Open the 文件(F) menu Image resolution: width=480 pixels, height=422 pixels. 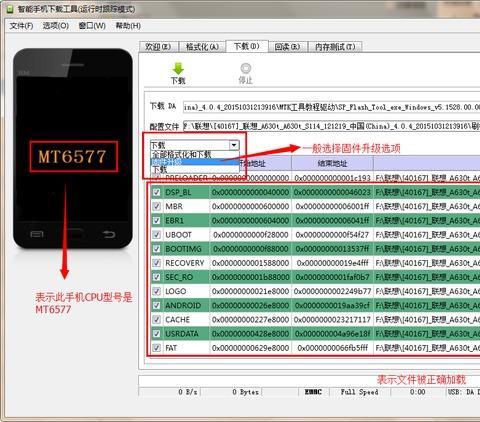(x=21, y=26)
